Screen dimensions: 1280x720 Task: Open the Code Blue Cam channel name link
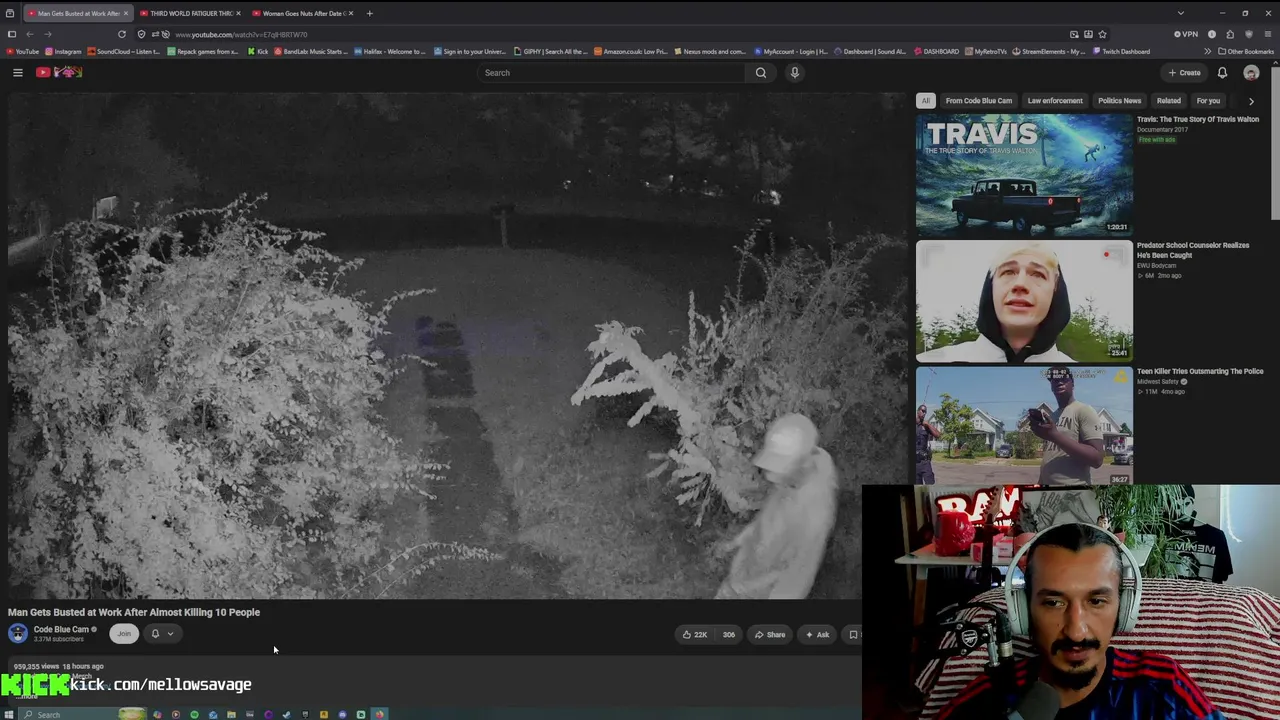pos(61,630)
